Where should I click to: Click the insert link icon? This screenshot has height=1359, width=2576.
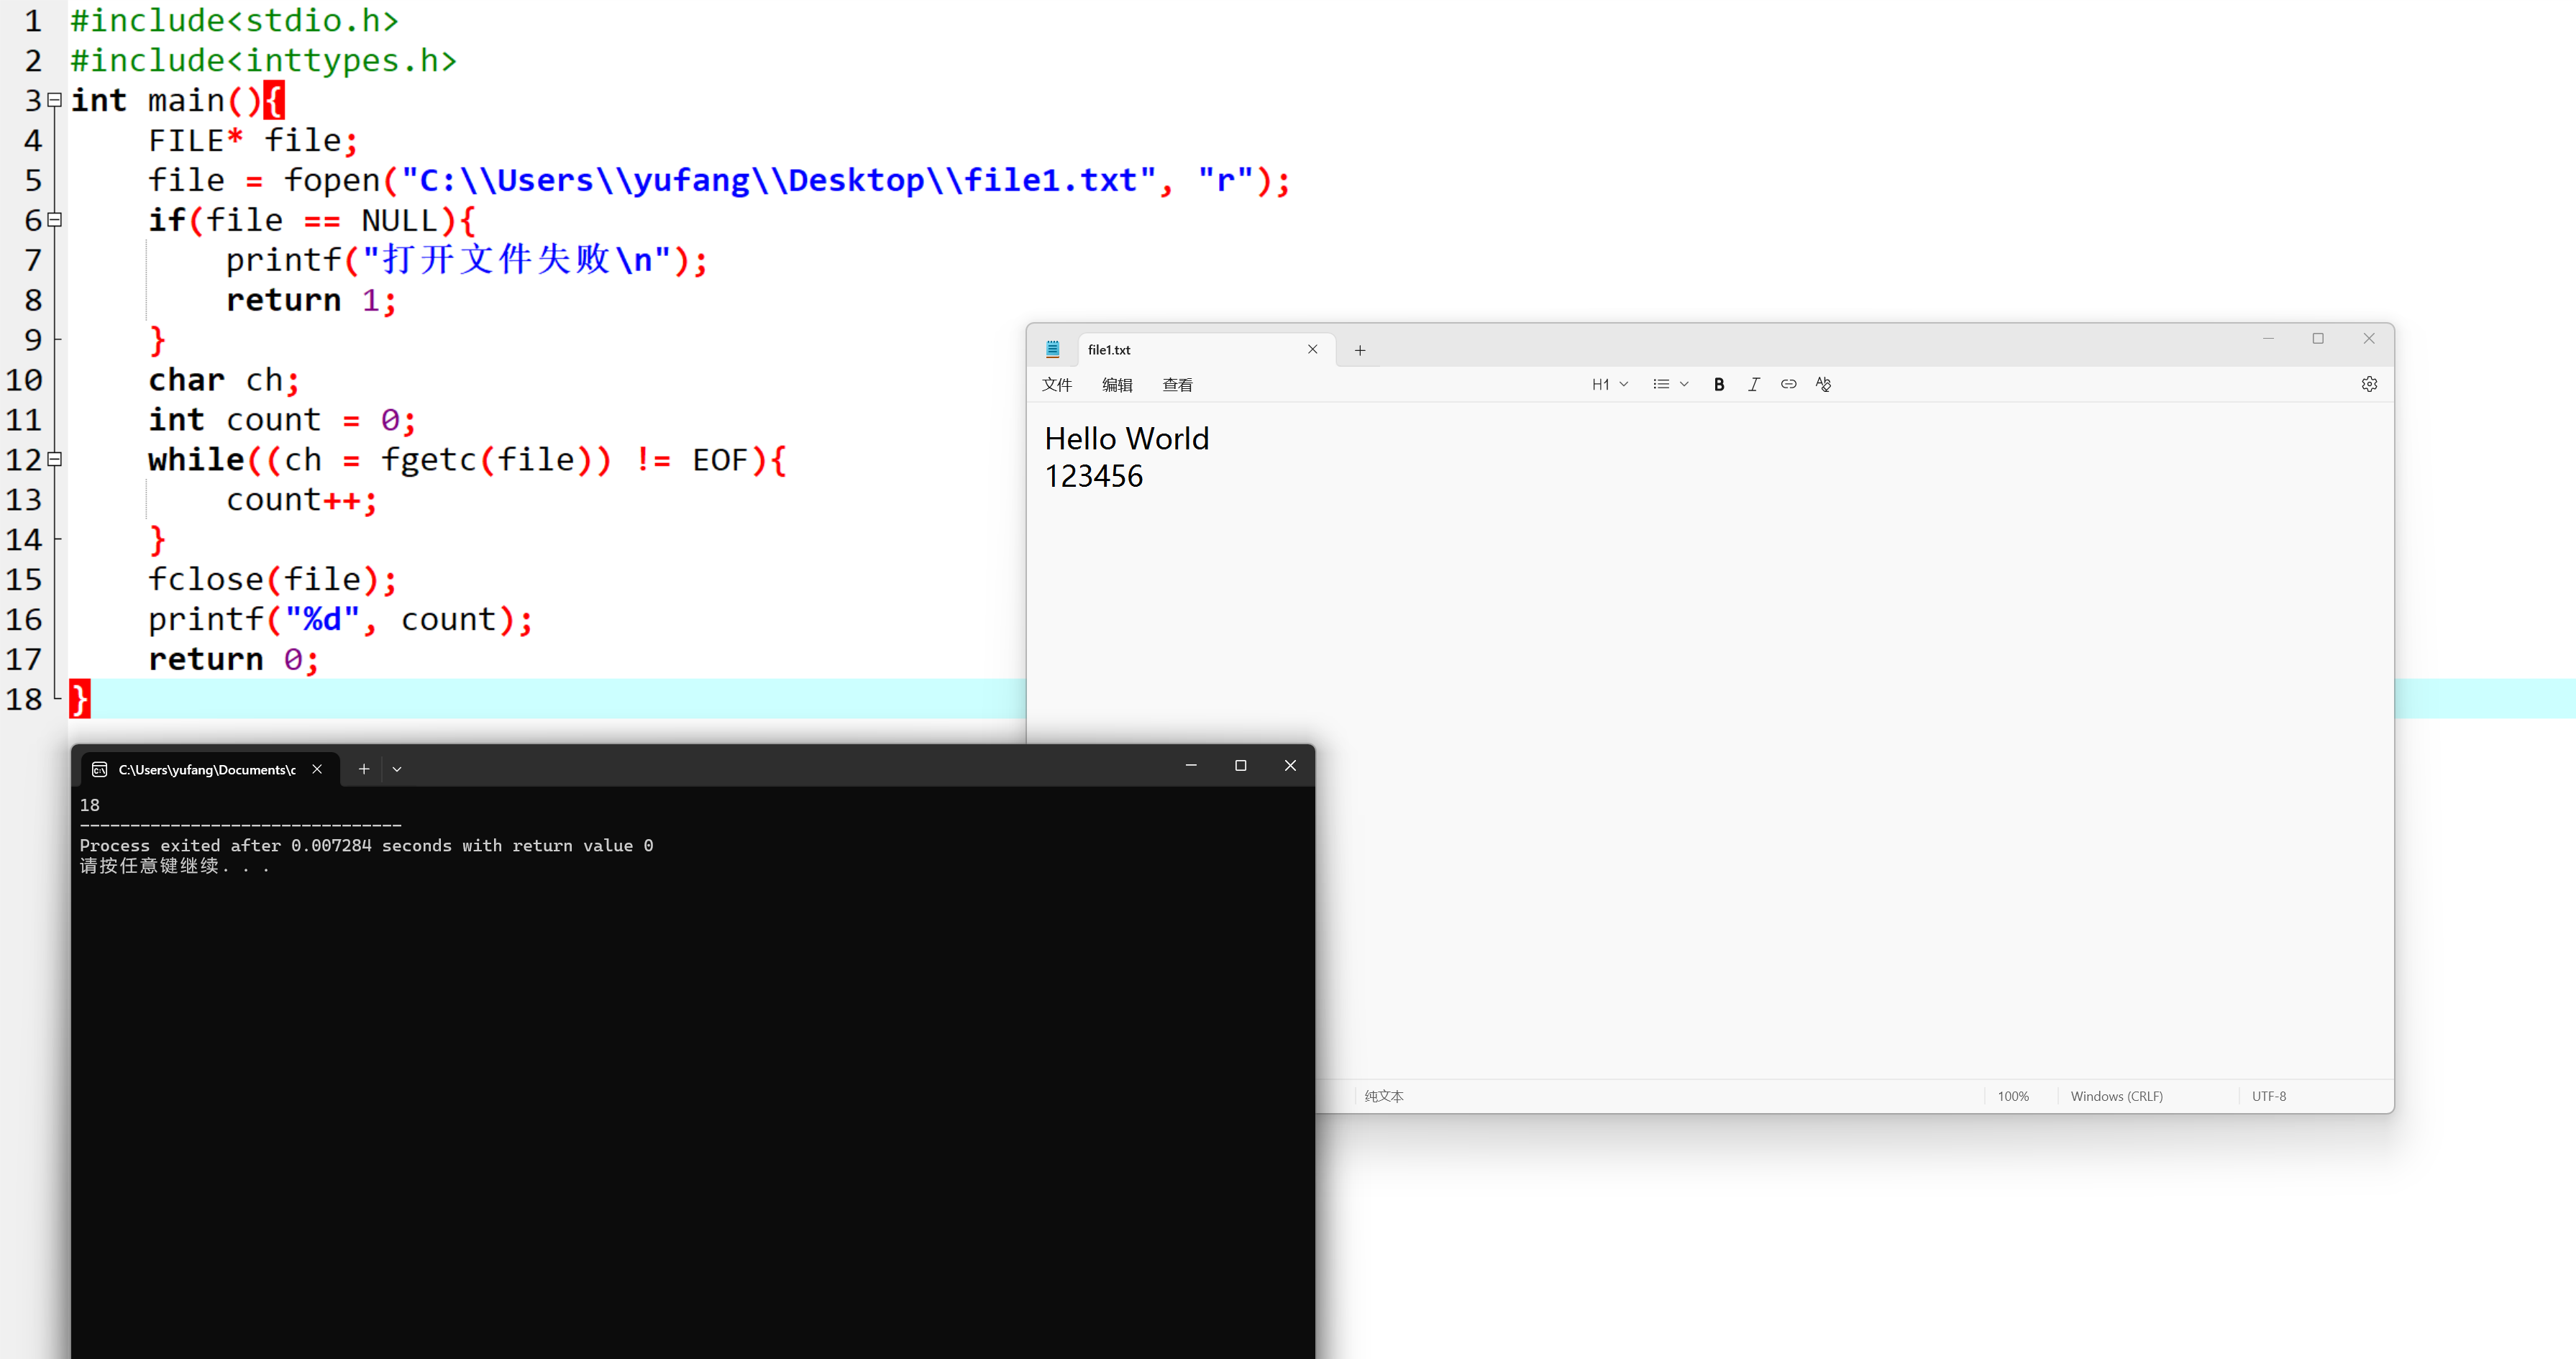click(x=1788, y=384)
